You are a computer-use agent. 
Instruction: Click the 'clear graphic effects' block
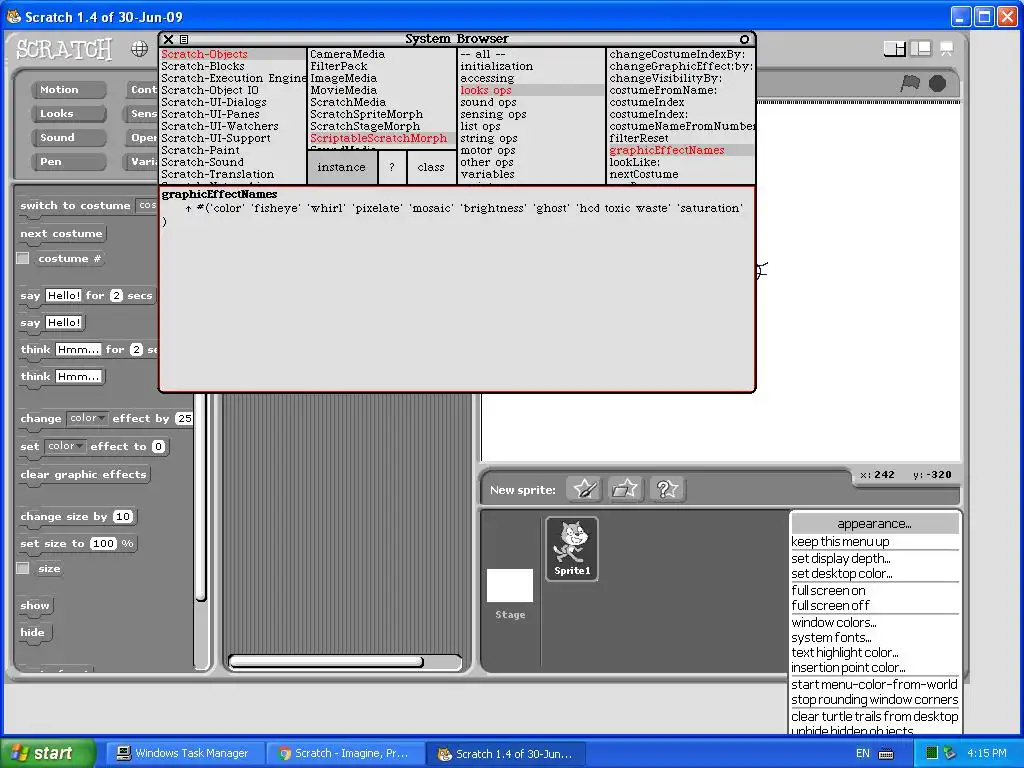coord(84,475)
